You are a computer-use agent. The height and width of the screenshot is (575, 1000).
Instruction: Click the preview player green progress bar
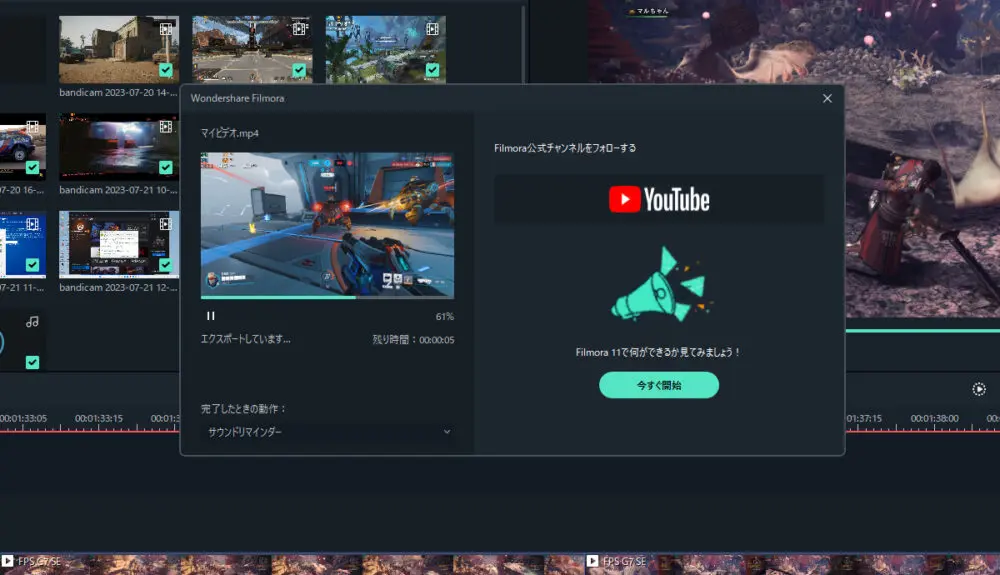[923, 330]
